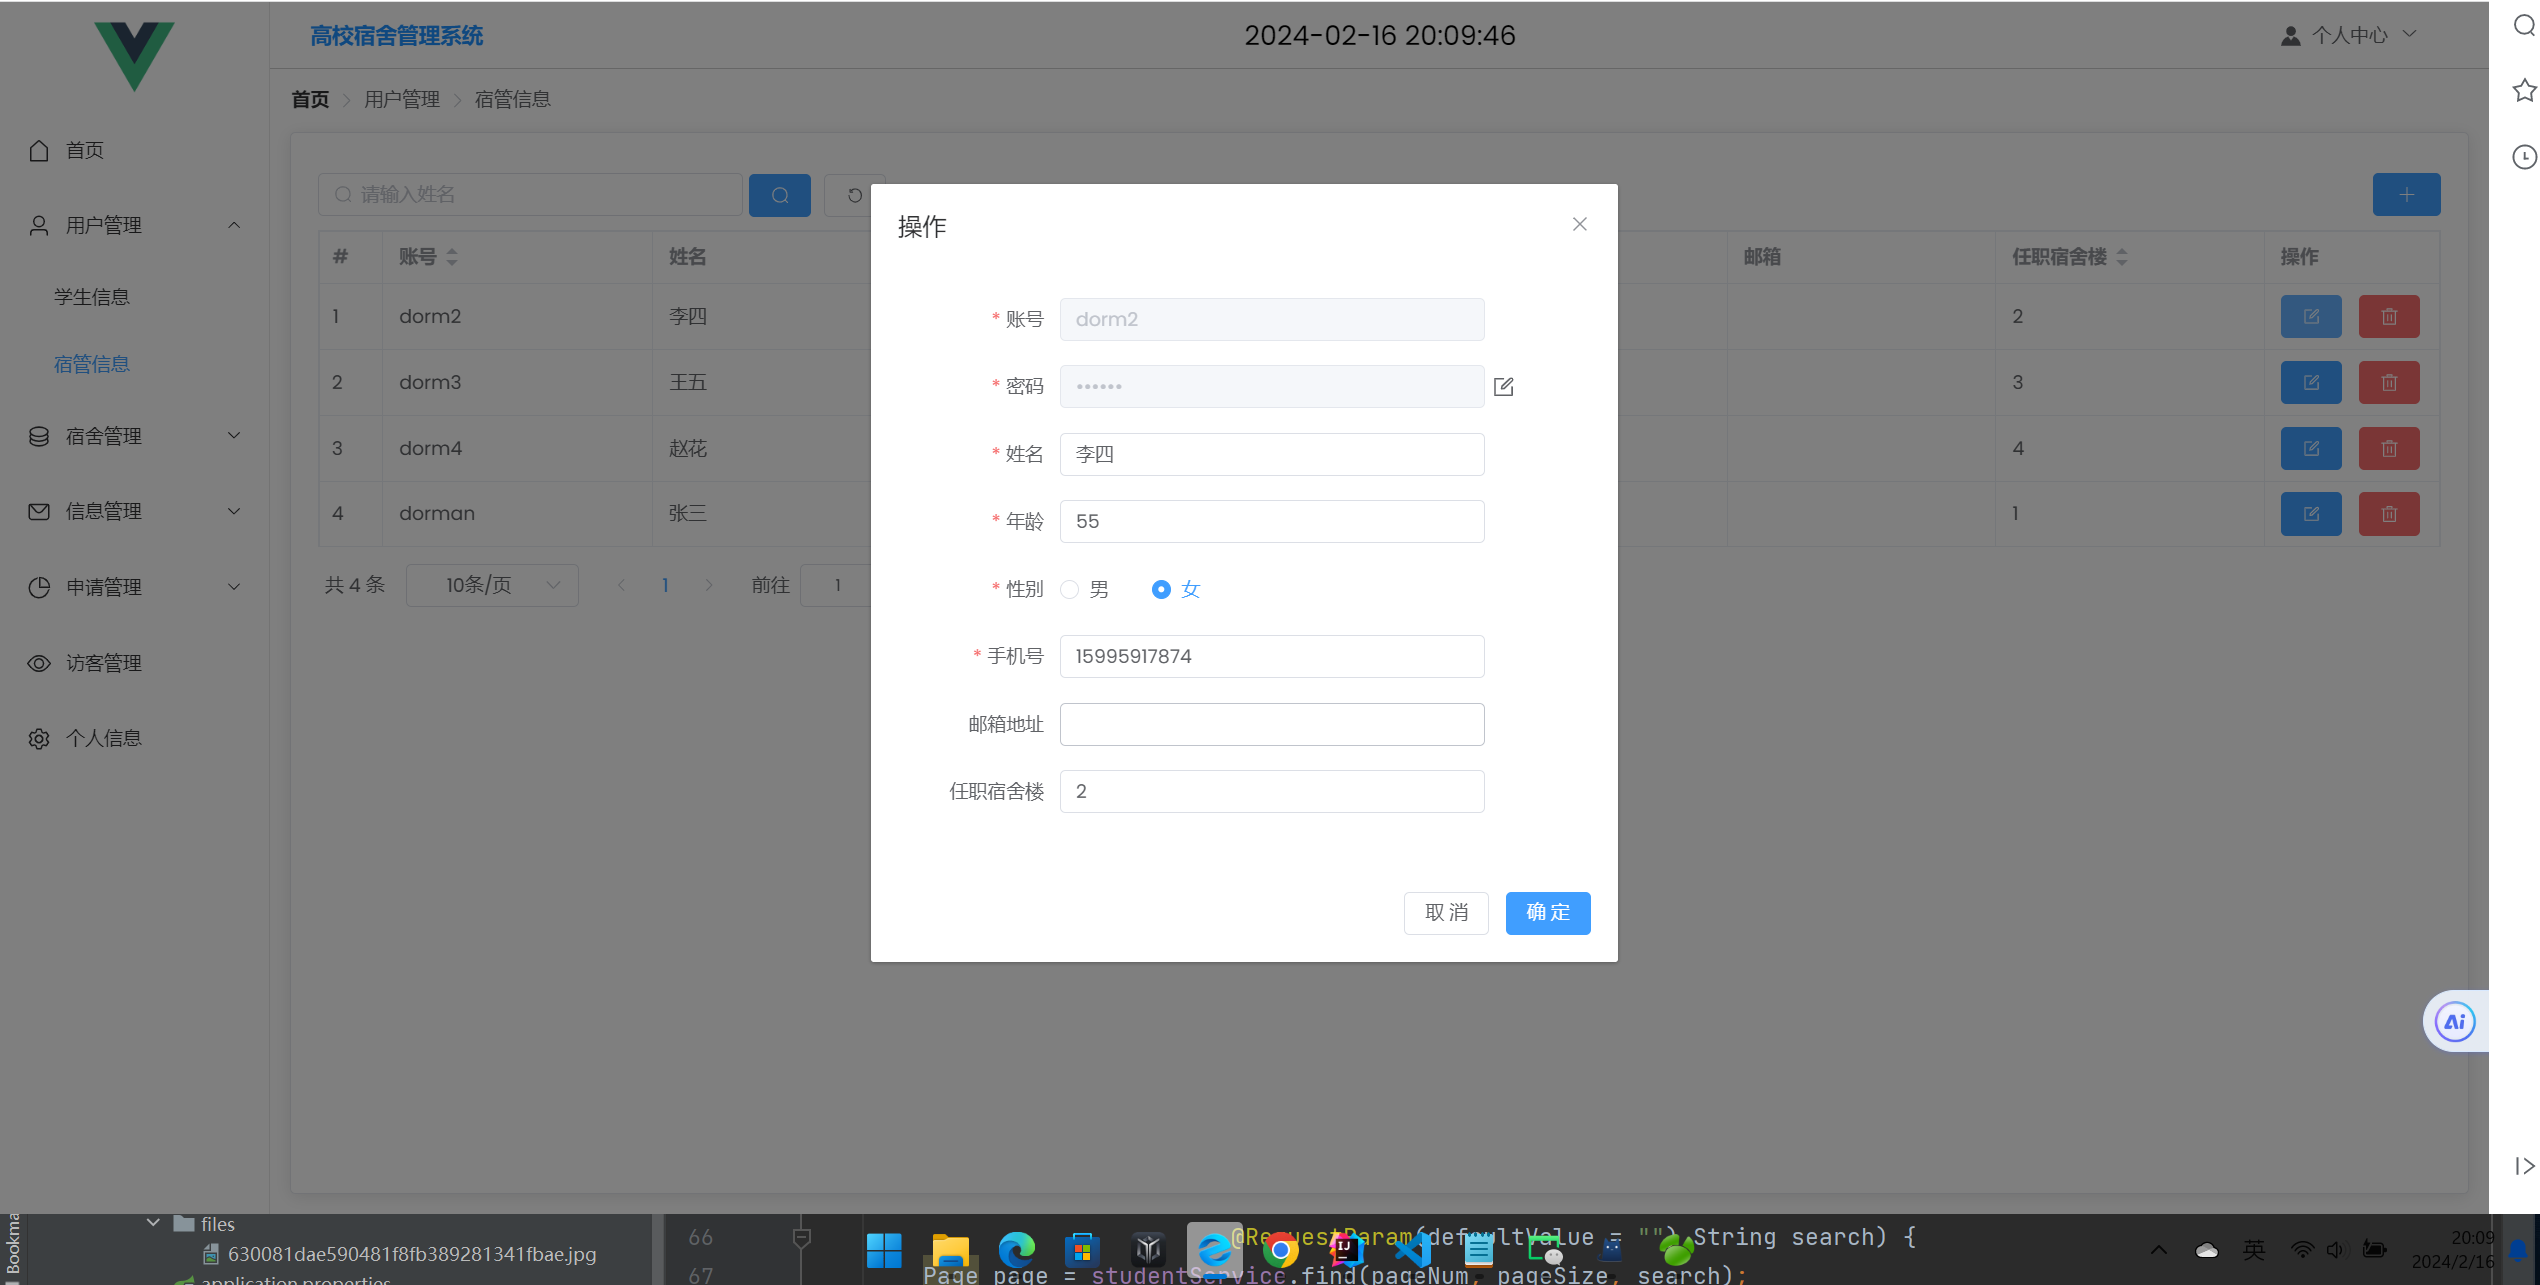Click the 高校宿舍管理系统 title
This screenshot has width=2540, height=1285.
(x=396, y=36)
